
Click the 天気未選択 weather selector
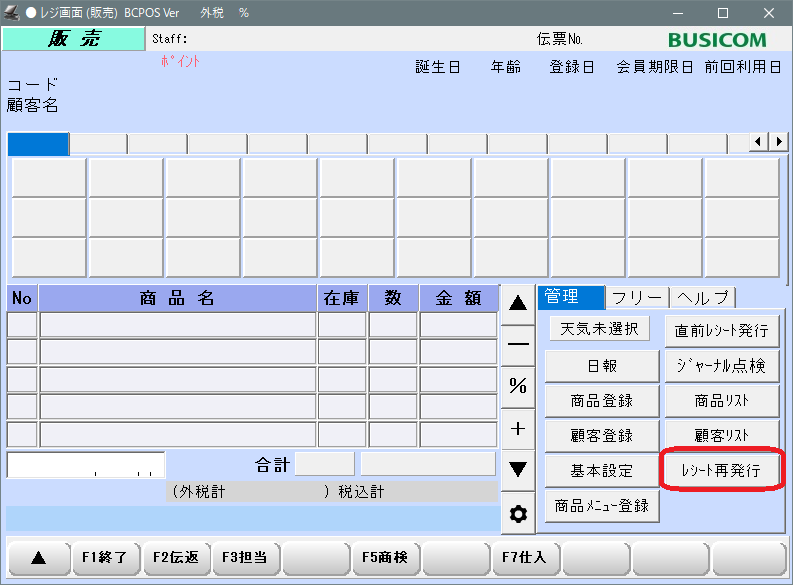tap(599, 329)
